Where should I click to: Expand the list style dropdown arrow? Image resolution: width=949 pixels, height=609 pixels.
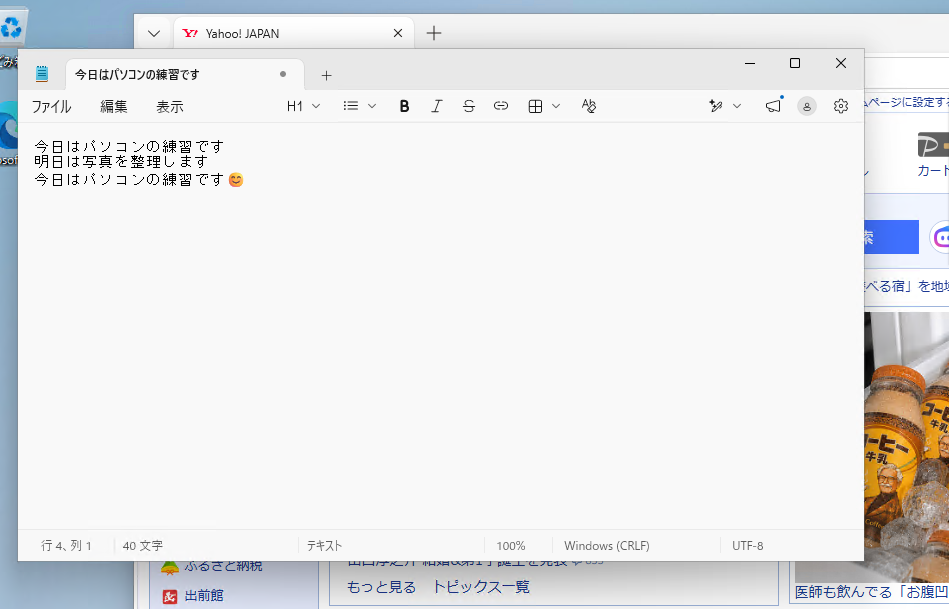[x=372, y=107]
